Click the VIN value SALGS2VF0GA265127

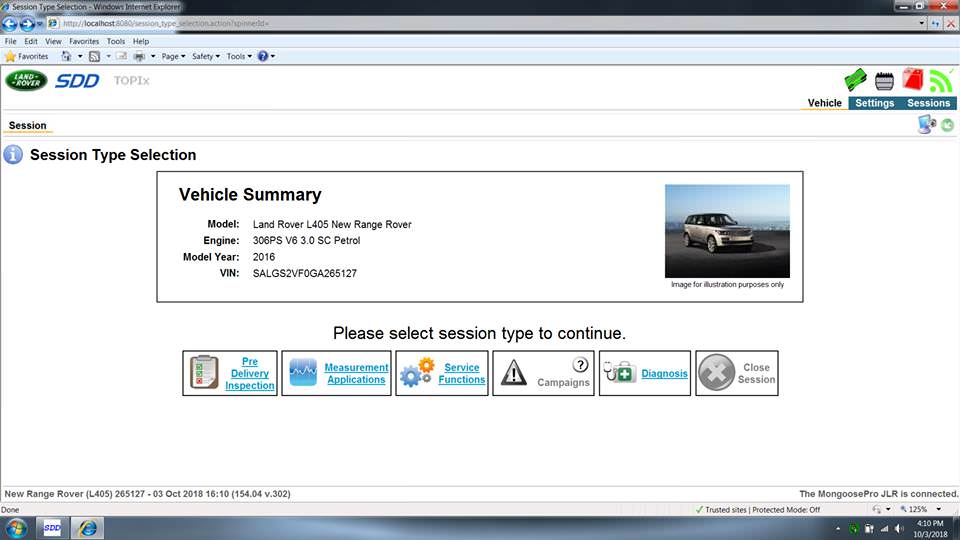point(304,273)
